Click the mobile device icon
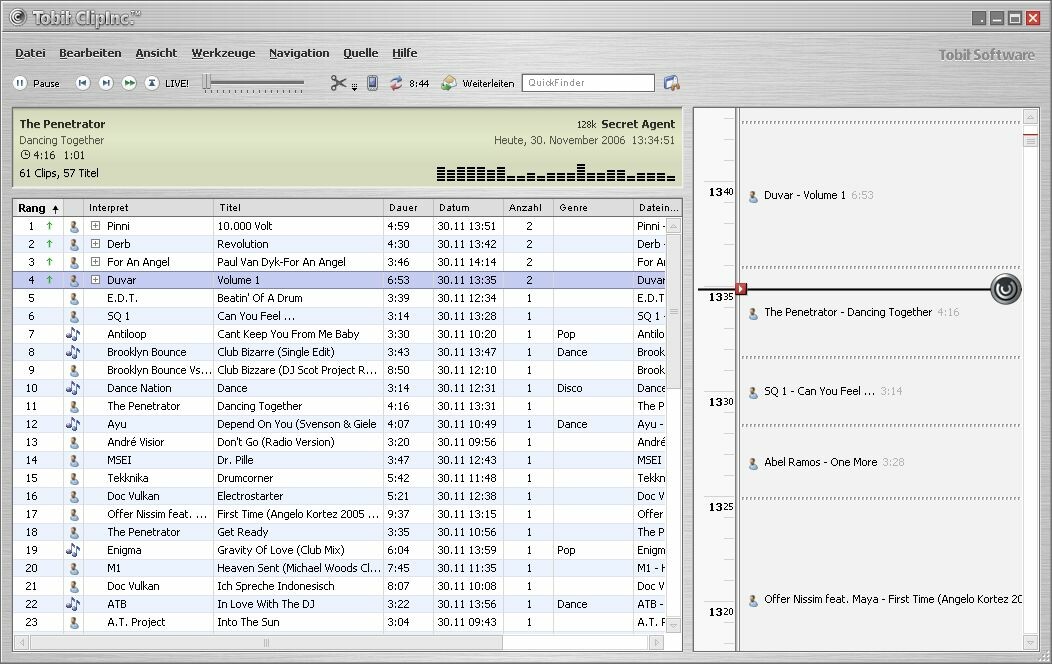The height and width of the screenshot is (664, 1052). point(372,83)
